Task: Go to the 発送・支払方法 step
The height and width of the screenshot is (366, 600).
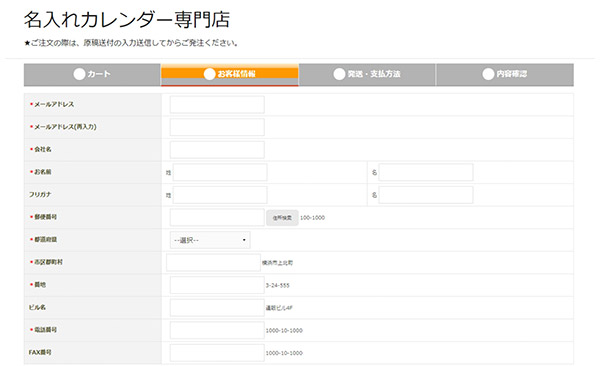Action: coord(367,74)
